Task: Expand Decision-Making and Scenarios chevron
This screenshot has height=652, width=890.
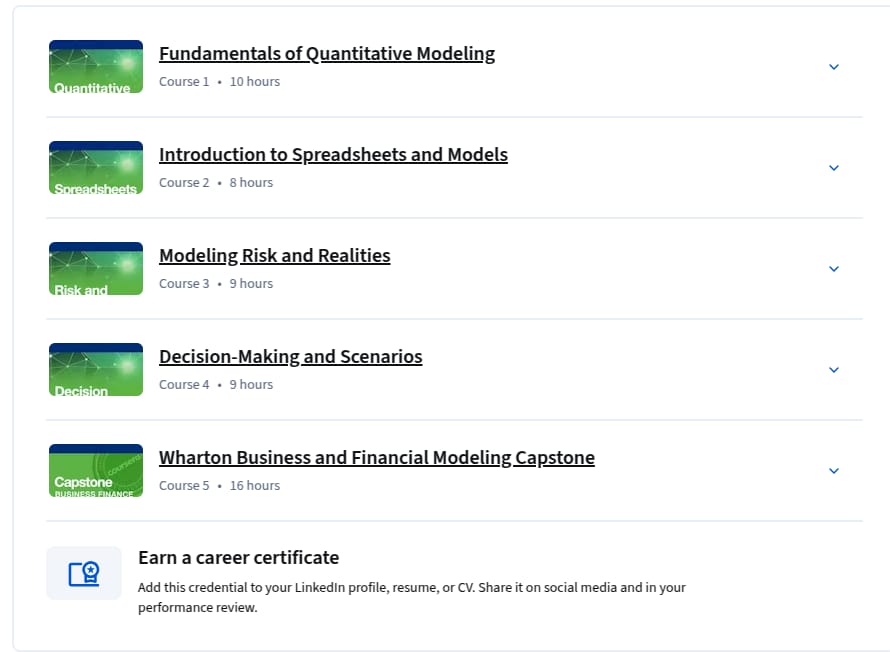Action: tap(834, 370)
